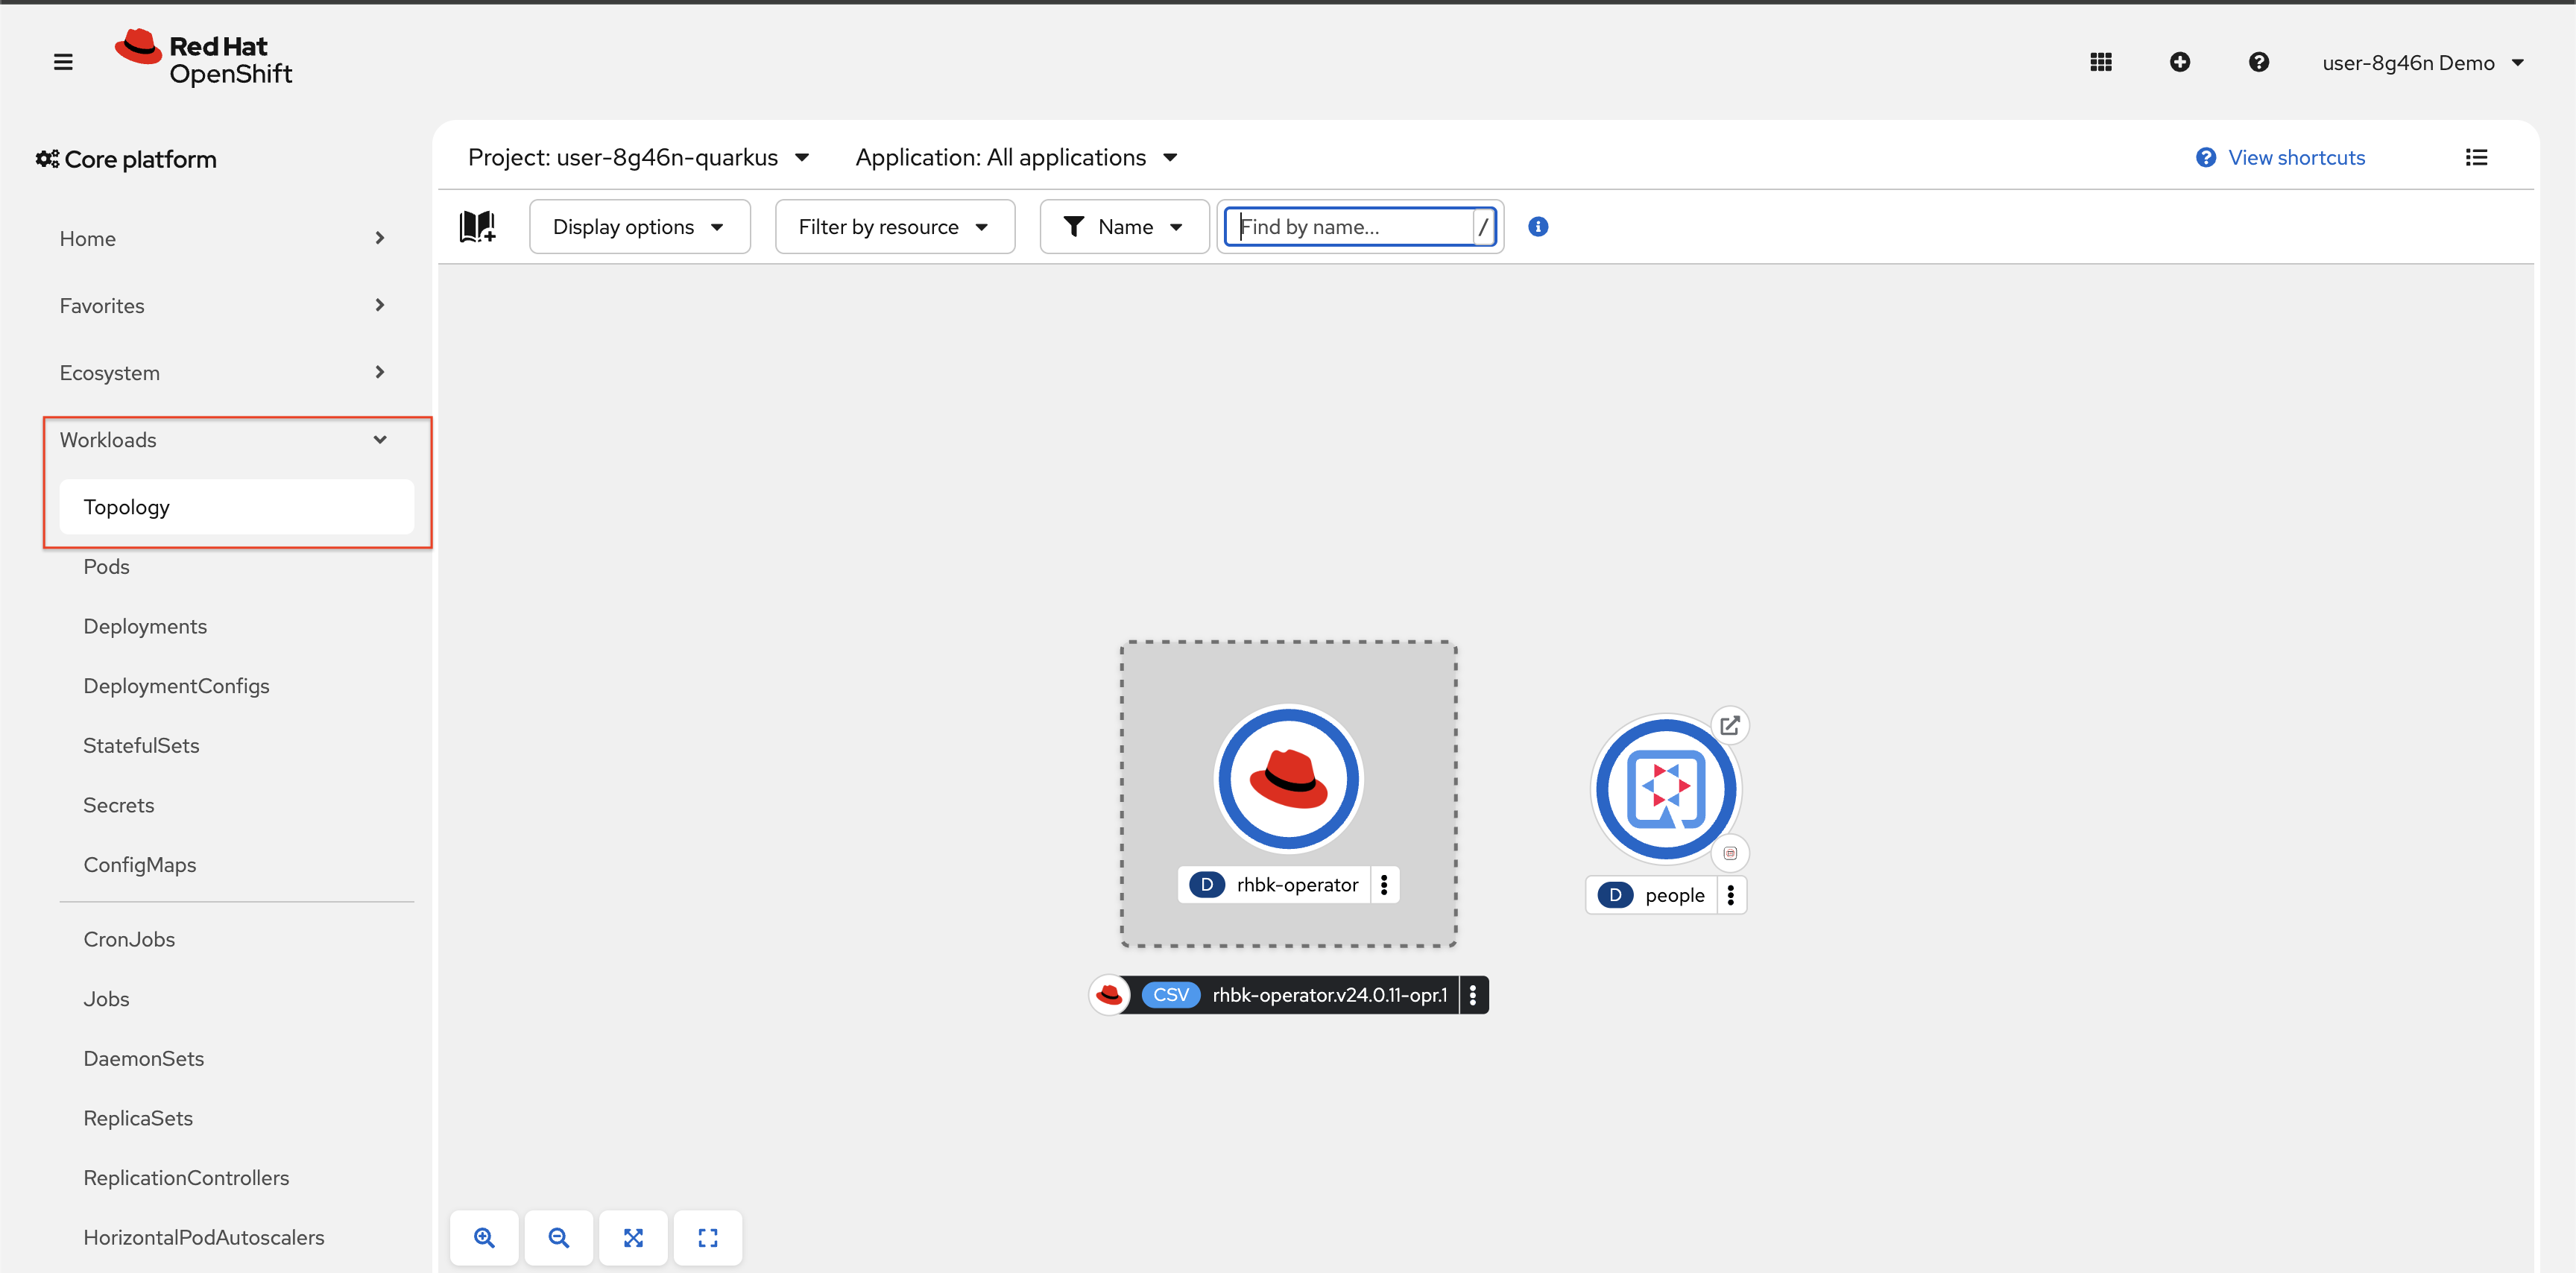This screenshot has height=1273, width=2576.
Task: Zoom out on the topology graph
Action: click(559, 1238)
